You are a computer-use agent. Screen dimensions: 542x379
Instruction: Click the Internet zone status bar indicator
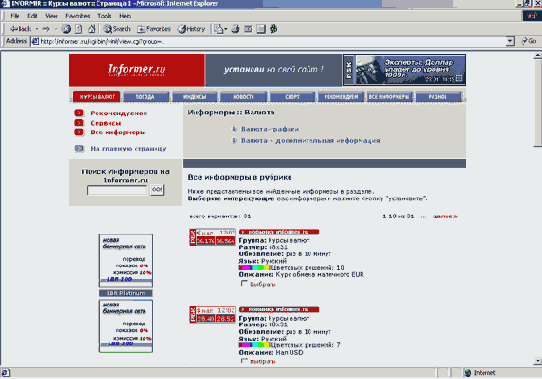pyautogui.click(x=481, y=373)
